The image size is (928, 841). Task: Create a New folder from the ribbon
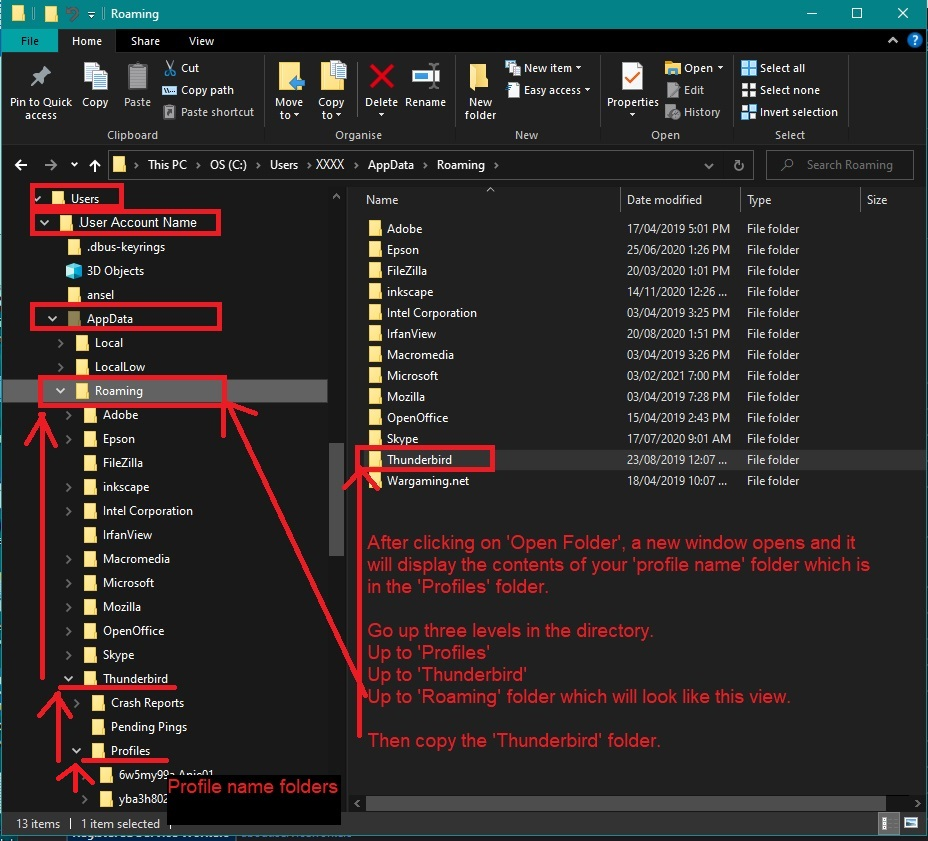(x=480, y=80)
